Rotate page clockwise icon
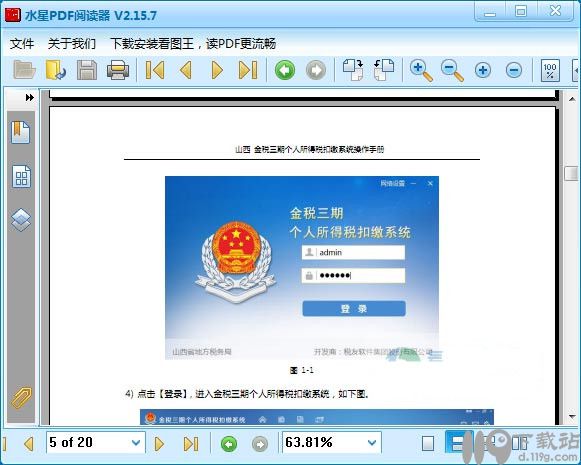The width and height of the screenshot is (581, 465). click(x=353, y=70)
